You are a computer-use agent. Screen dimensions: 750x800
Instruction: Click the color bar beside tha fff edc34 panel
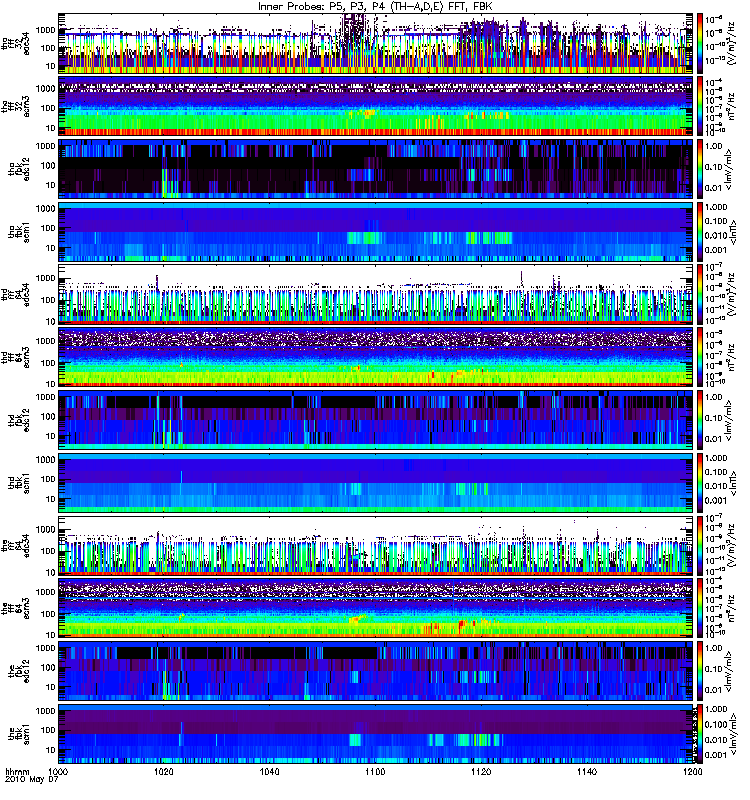[700, 43]
